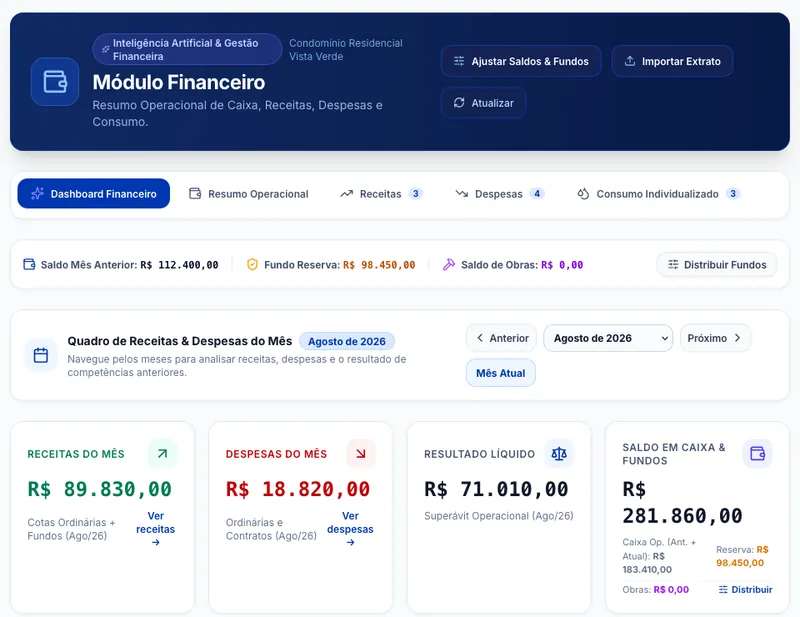Screen dimensions: 800x617
Task: Open the Receitas tab
Action: click(x=381, y=193)
